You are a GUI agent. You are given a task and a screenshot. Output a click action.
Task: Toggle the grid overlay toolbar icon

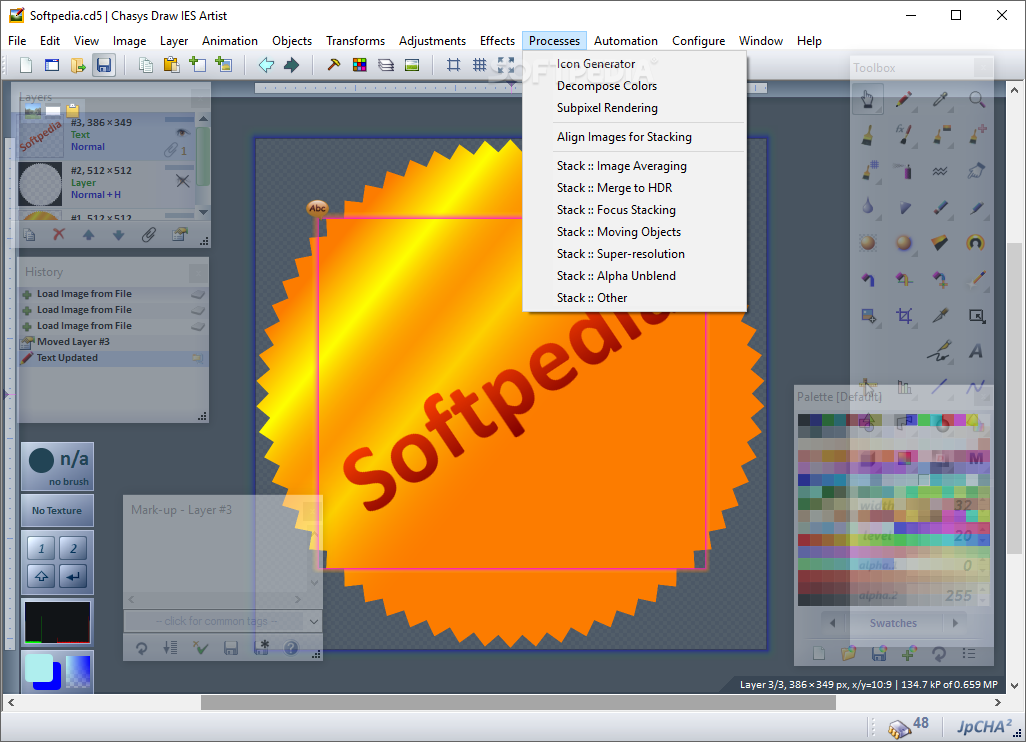click(480, 65)
